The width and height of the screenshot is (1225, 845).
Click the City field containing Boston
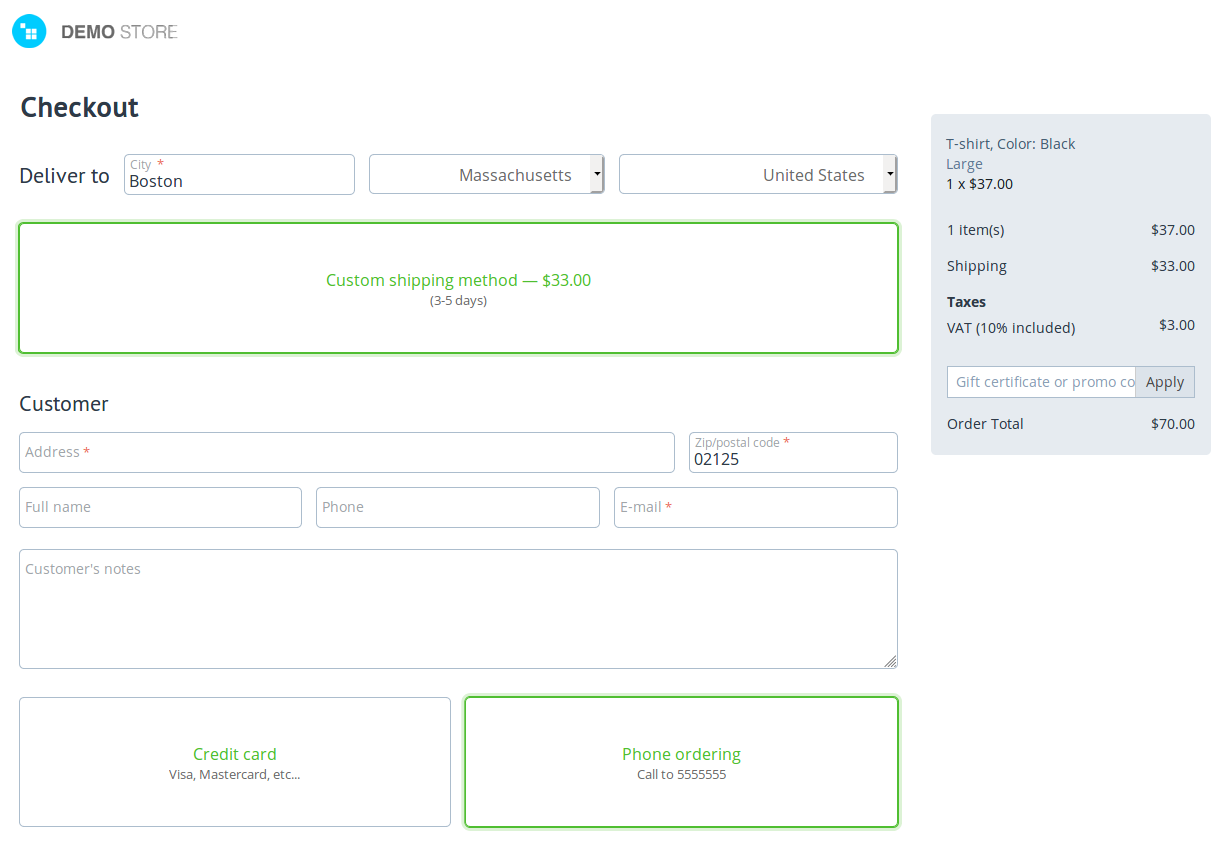(239, 174)
